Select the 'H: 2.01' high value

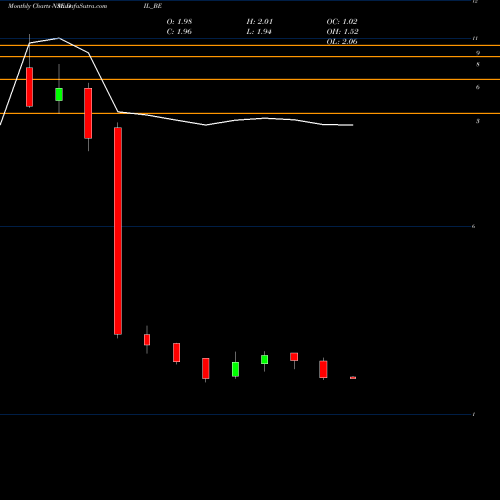[260, 22]
